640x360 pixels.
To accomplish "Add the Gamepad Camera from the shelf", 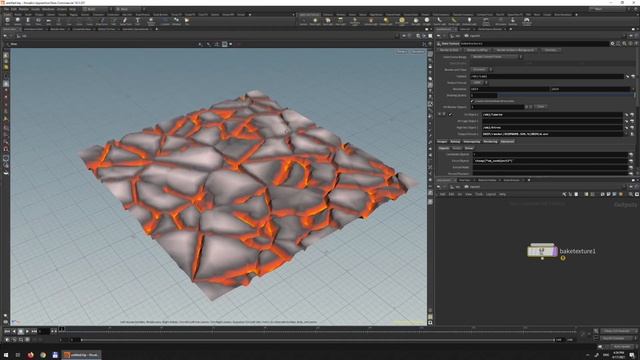I will 527,21.
